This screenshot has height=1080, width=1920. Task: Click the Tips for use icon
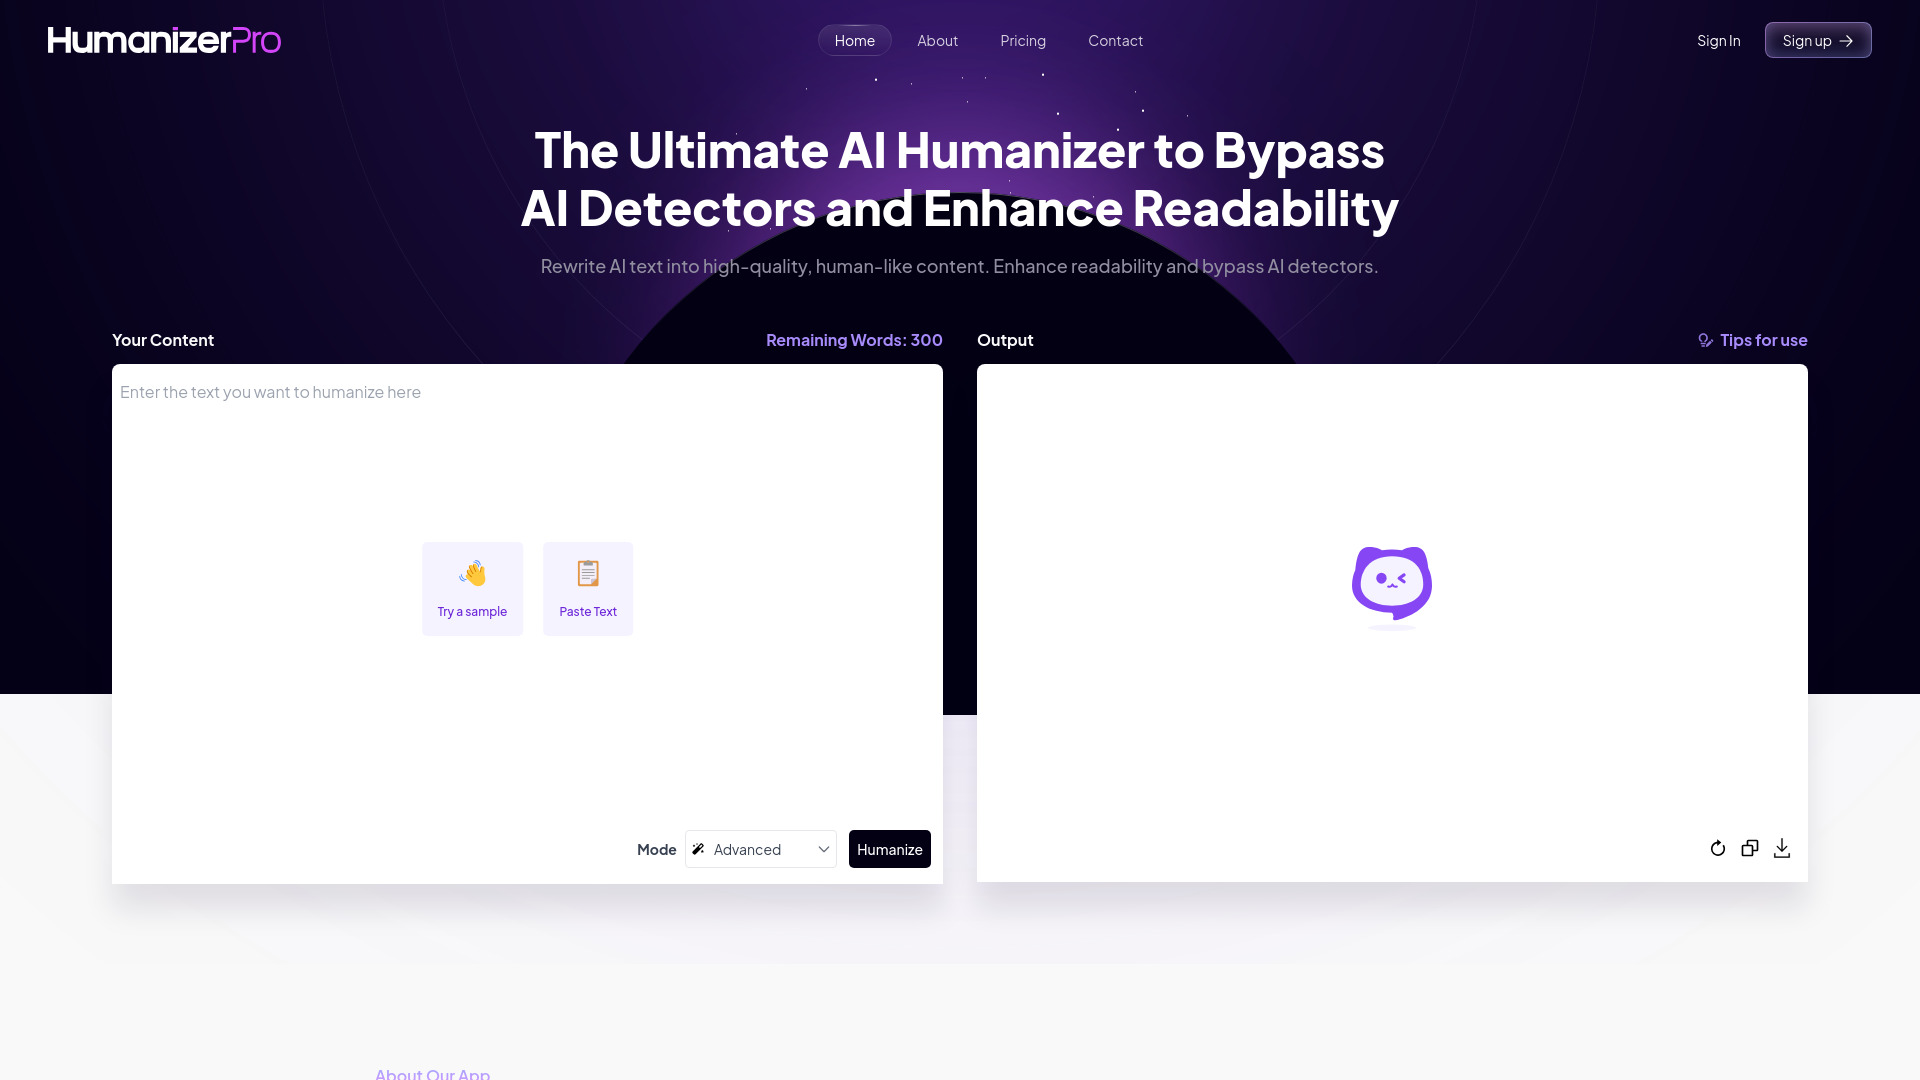tap(1705, 340)
